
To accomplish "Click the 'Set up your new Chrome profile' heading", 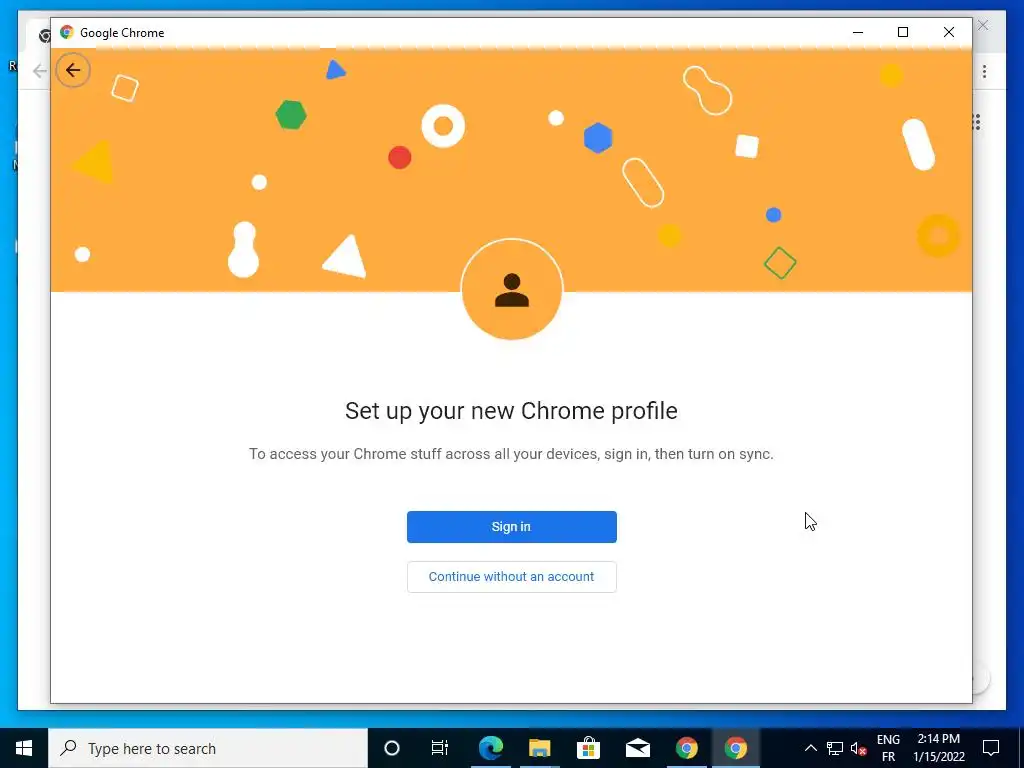I will point(511,411).
